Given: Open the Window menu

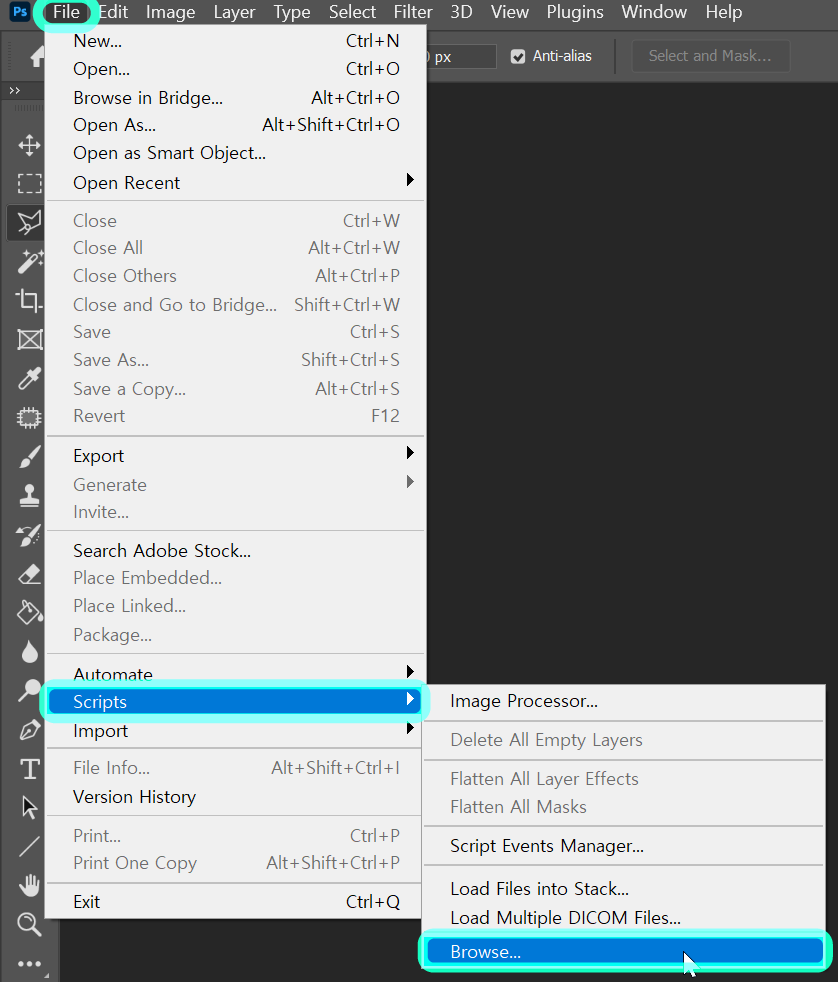Looking at the screenshot, I should click(654, 12).
